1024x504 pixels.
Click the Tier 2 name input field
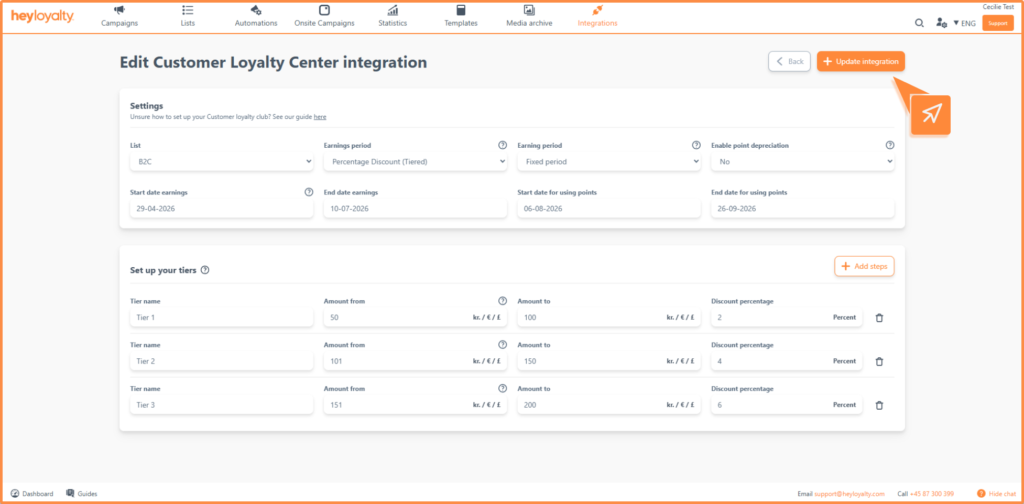pos(222,361)
